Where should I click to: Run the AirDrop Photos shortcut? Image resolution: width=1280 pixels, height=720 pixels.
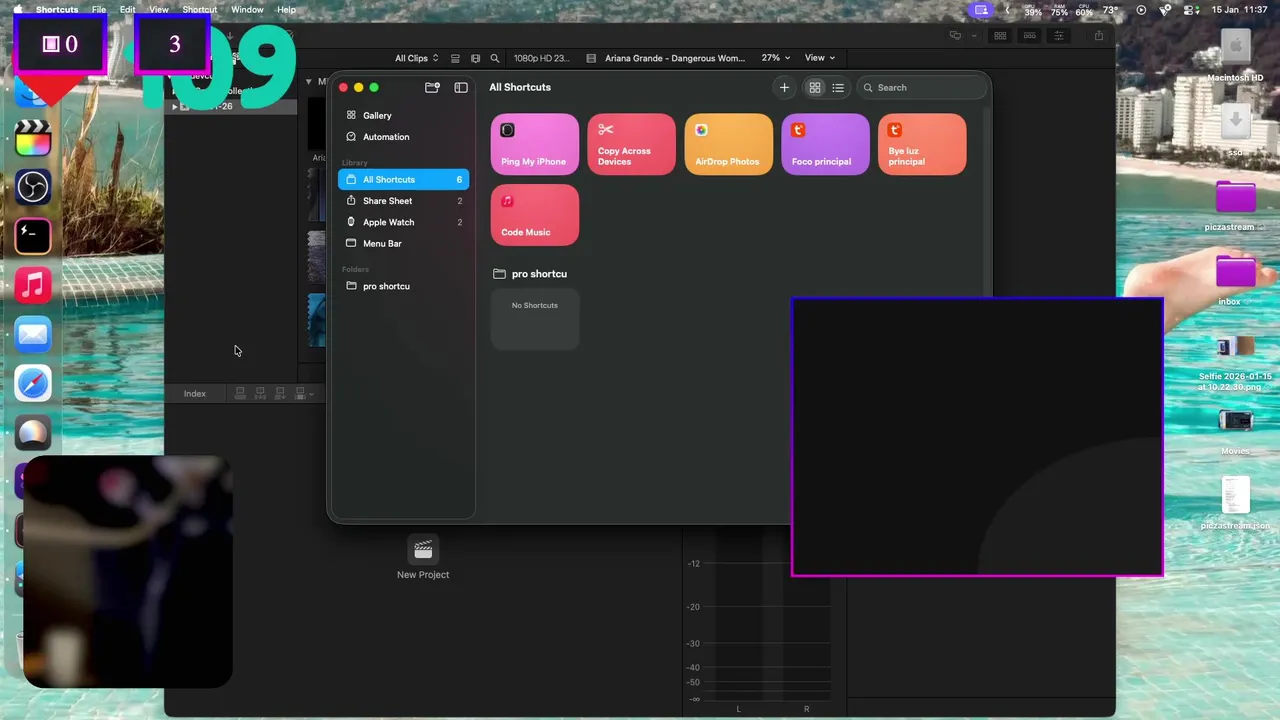click(729, 144)
